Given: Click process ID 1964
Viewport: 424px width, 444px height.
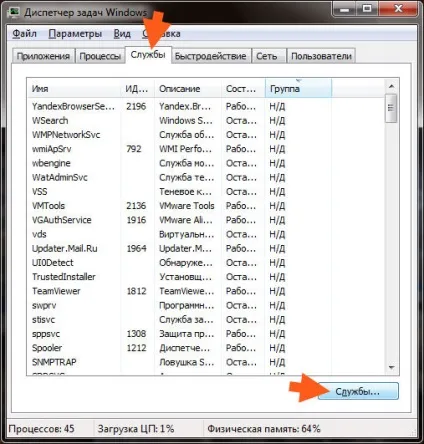Looking at the screenshot, I should click(x=136, y=248).
